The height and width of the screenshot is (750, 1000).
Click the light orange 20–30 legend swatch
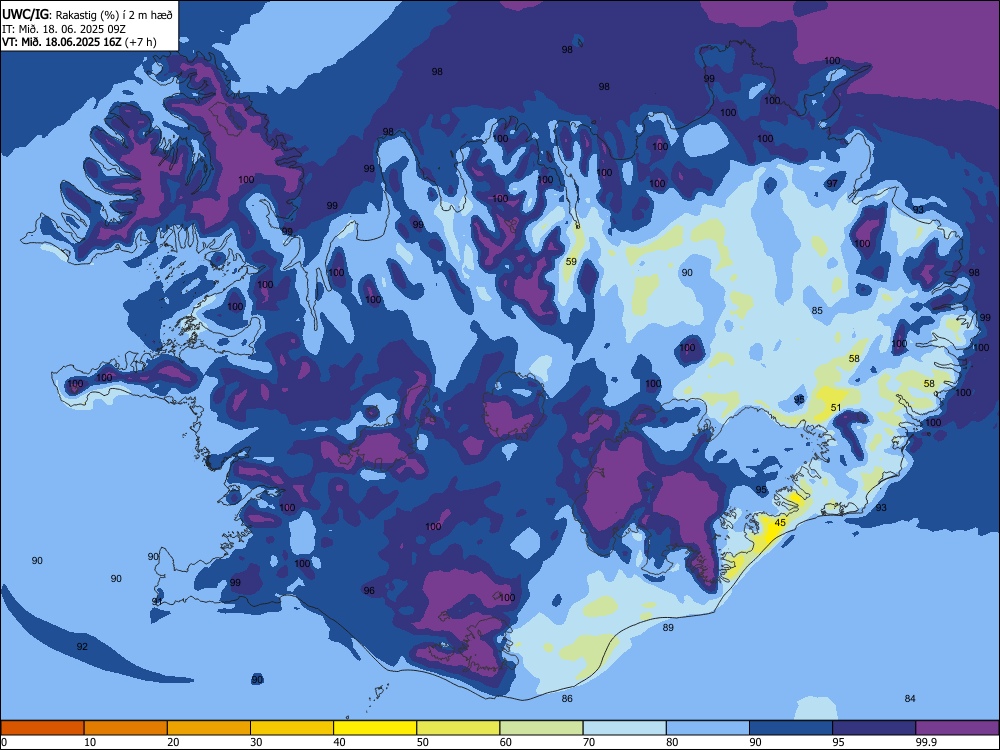pos(209,728)
